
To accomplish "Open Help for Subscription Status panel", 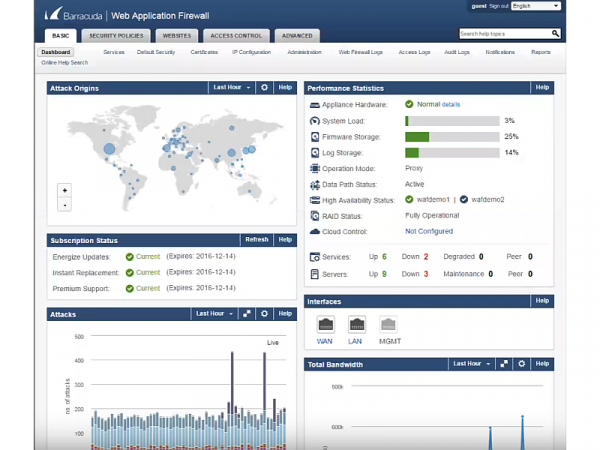I will [285, 240].
